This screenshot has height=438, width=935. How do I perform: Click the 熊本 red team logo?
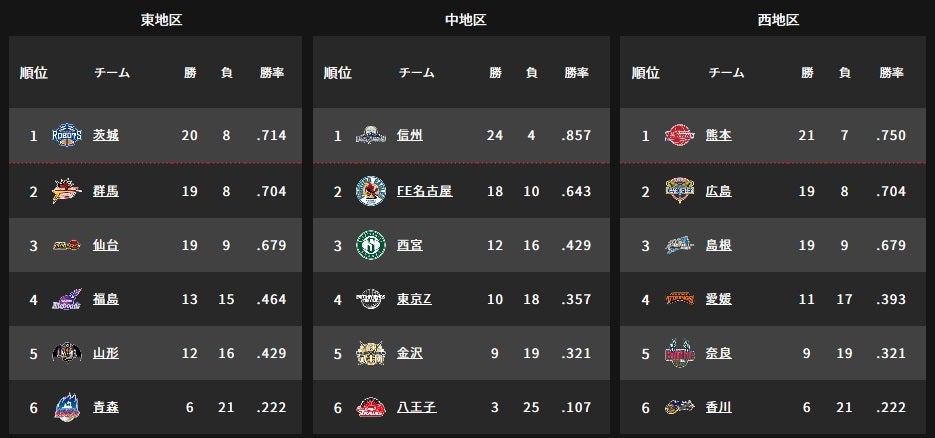(x=680, y=135)
